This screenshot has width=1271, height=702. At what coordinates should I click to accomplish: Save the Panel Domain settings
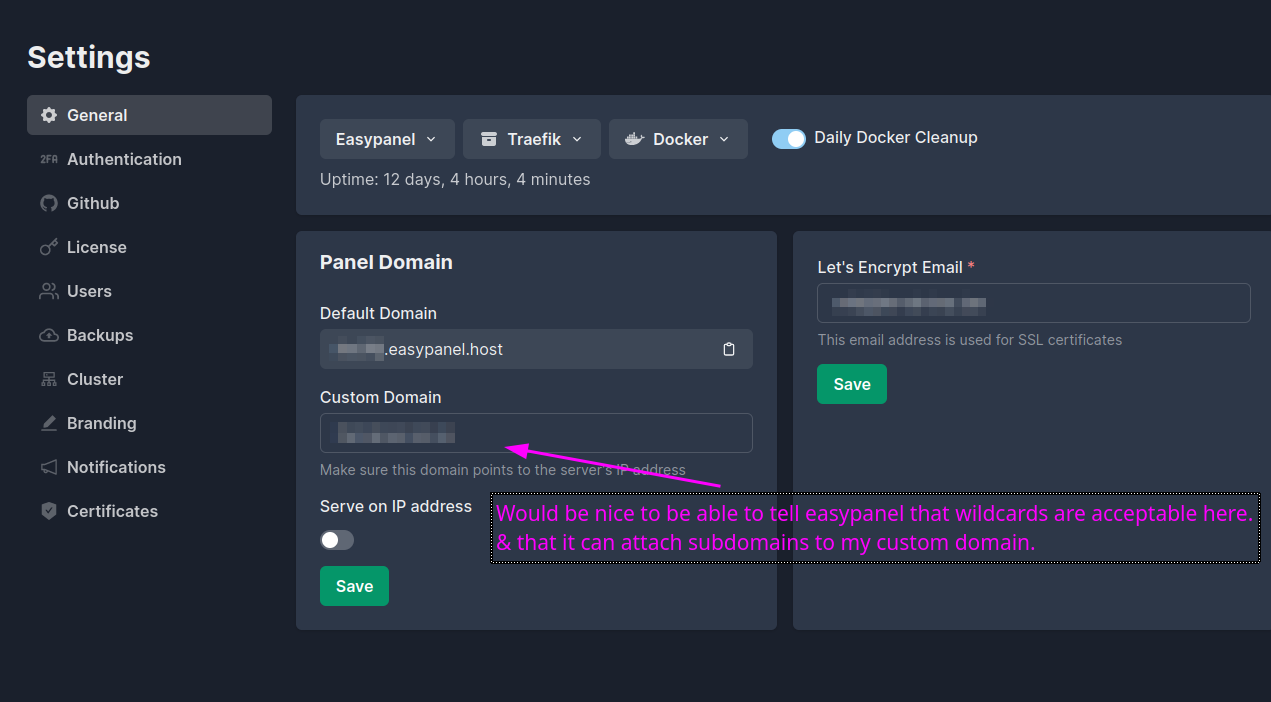pyautogui.click(x=354, y=586)
